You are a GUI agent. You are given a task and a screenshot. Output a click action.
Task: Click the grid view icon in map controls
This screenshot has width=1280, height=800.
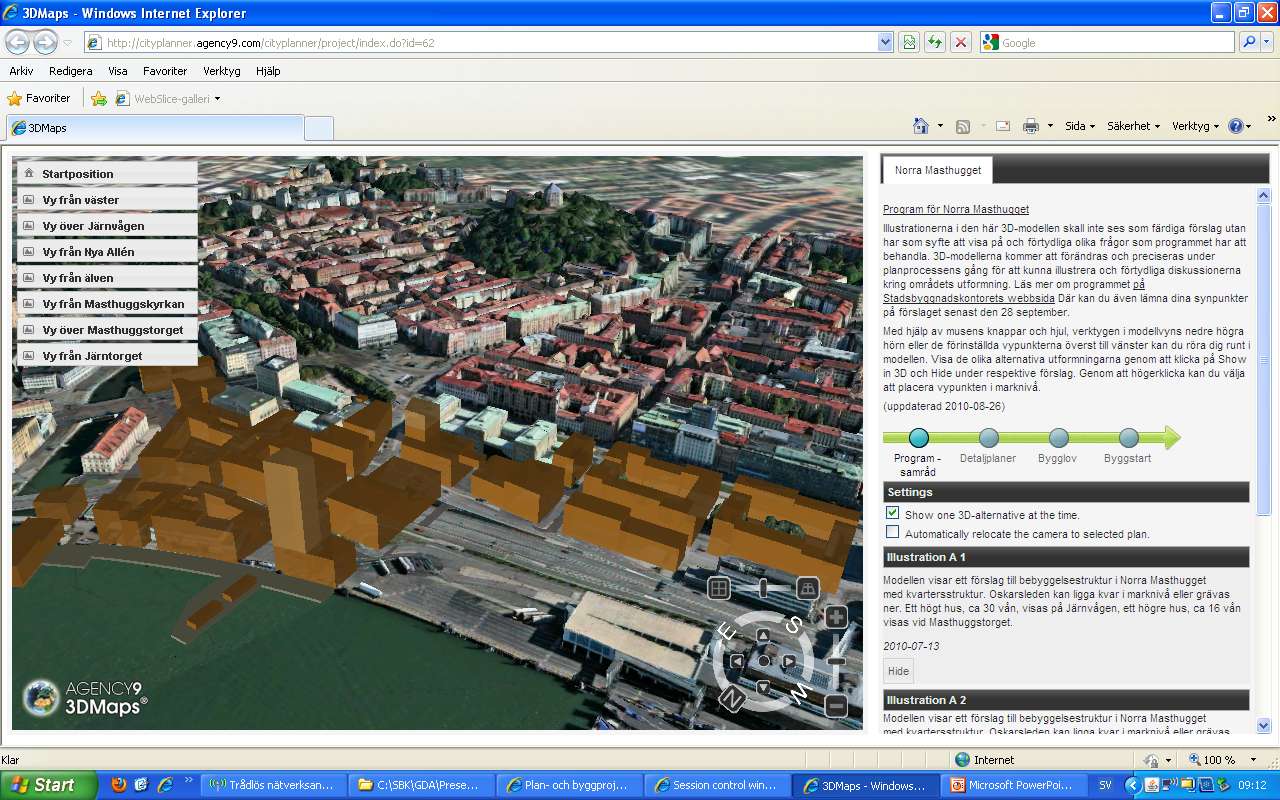pyautogui.click(x=718, y=588)
